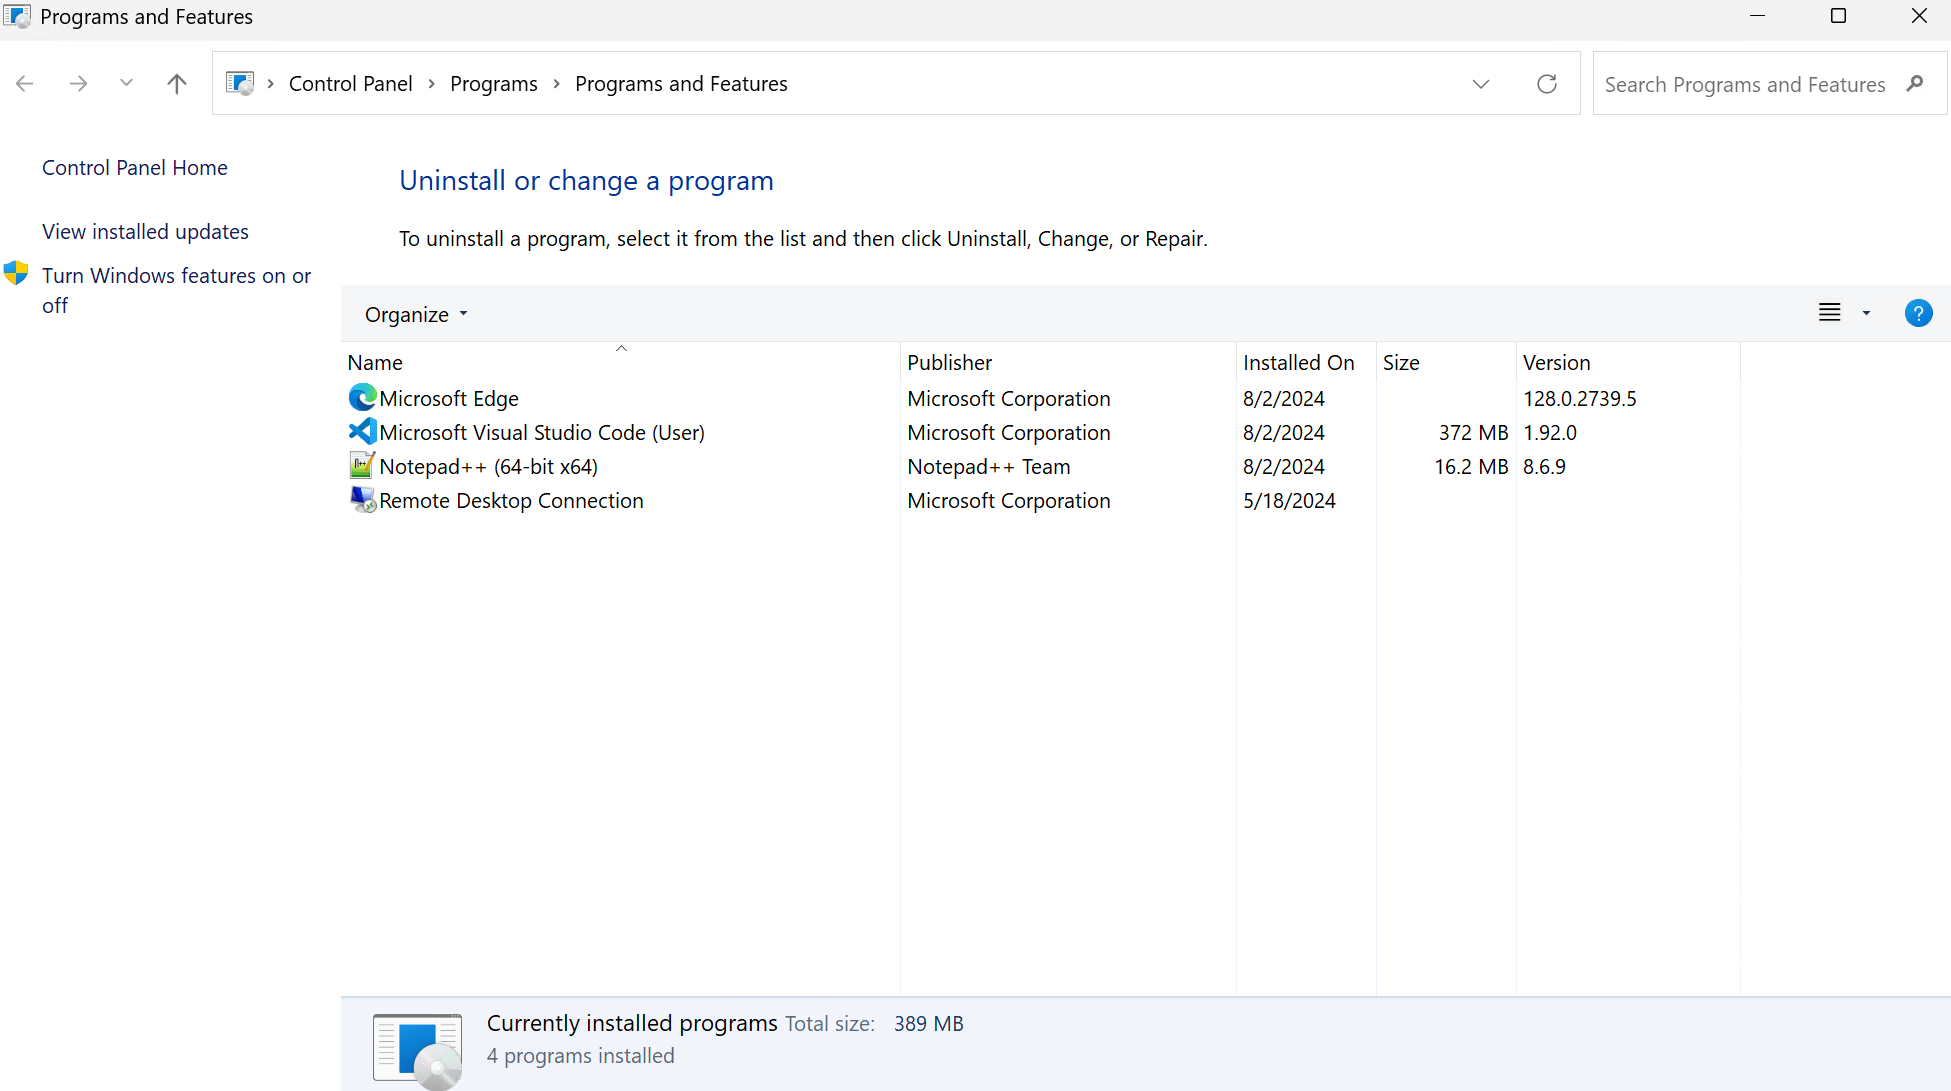Click the Visual Studio Code program icon
Viewport: 1951px width, 1091px height.
[362, 432]
